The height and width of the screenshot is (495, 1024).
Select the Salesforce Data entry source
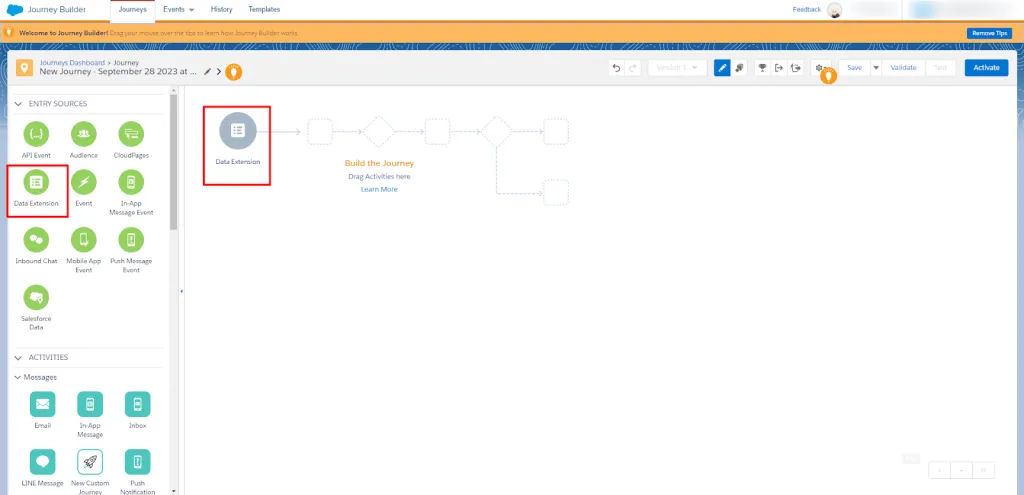click(x=36, y=297)
